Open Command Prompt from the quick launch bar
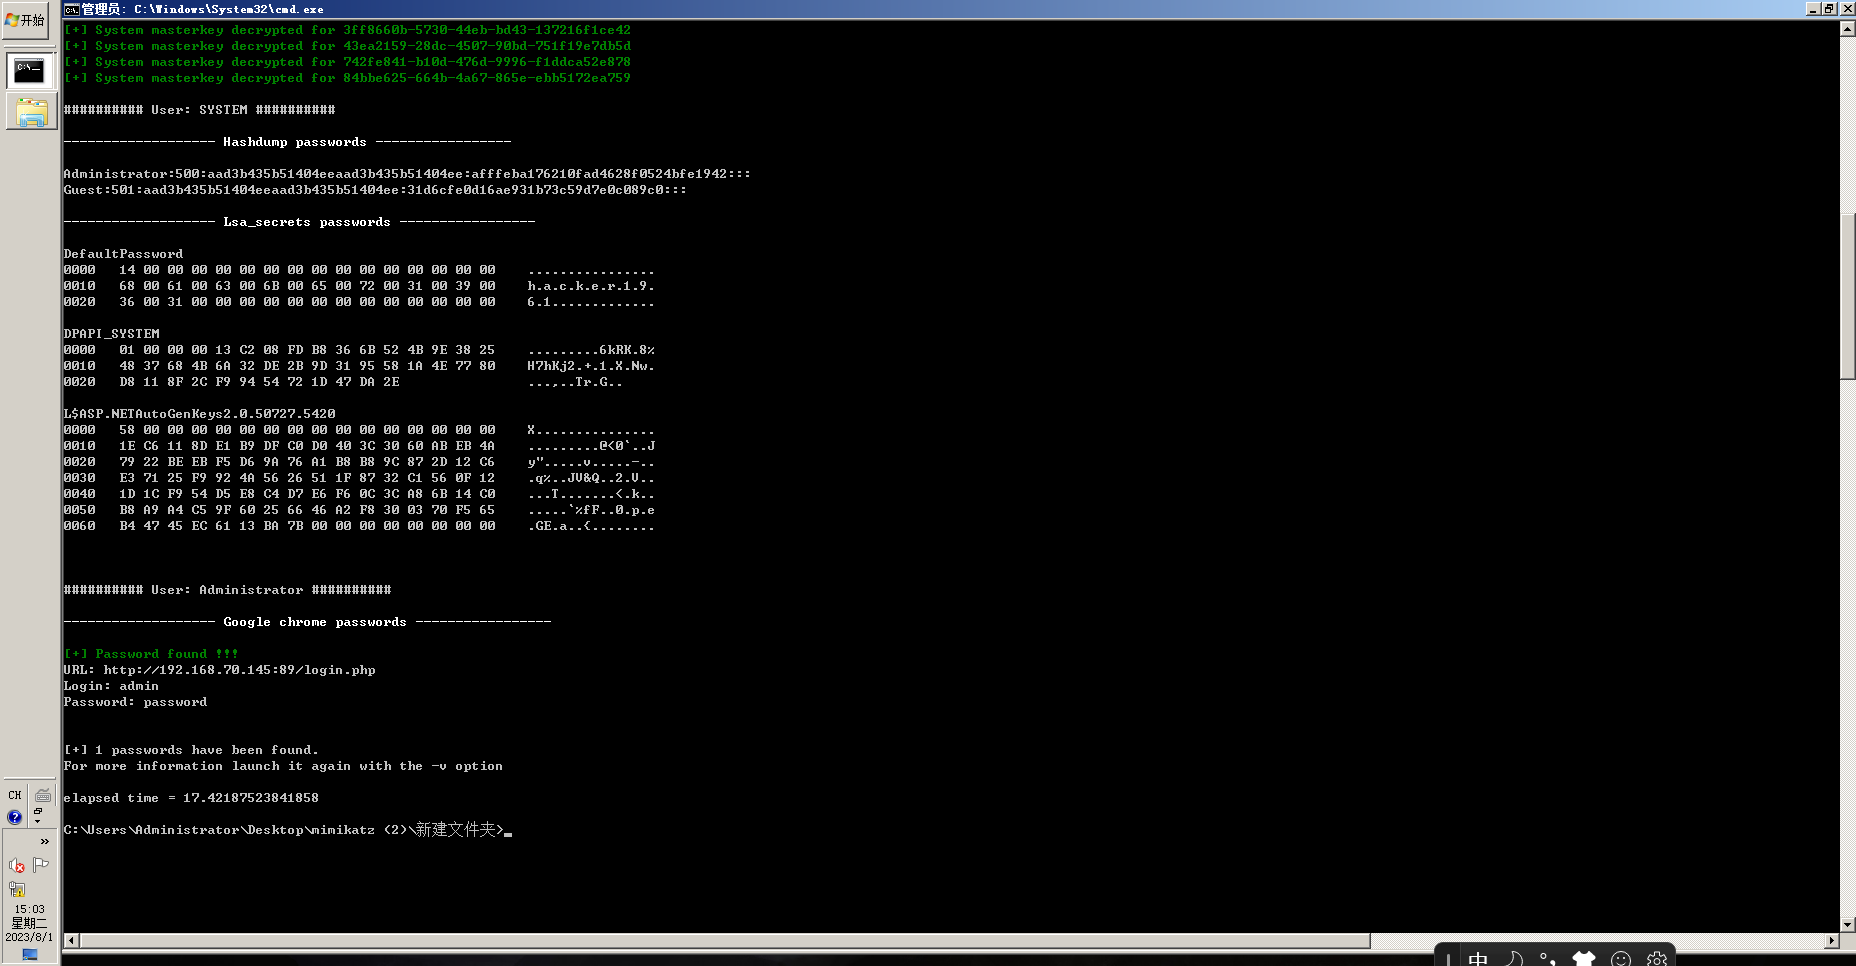 (x=30, y=68)
